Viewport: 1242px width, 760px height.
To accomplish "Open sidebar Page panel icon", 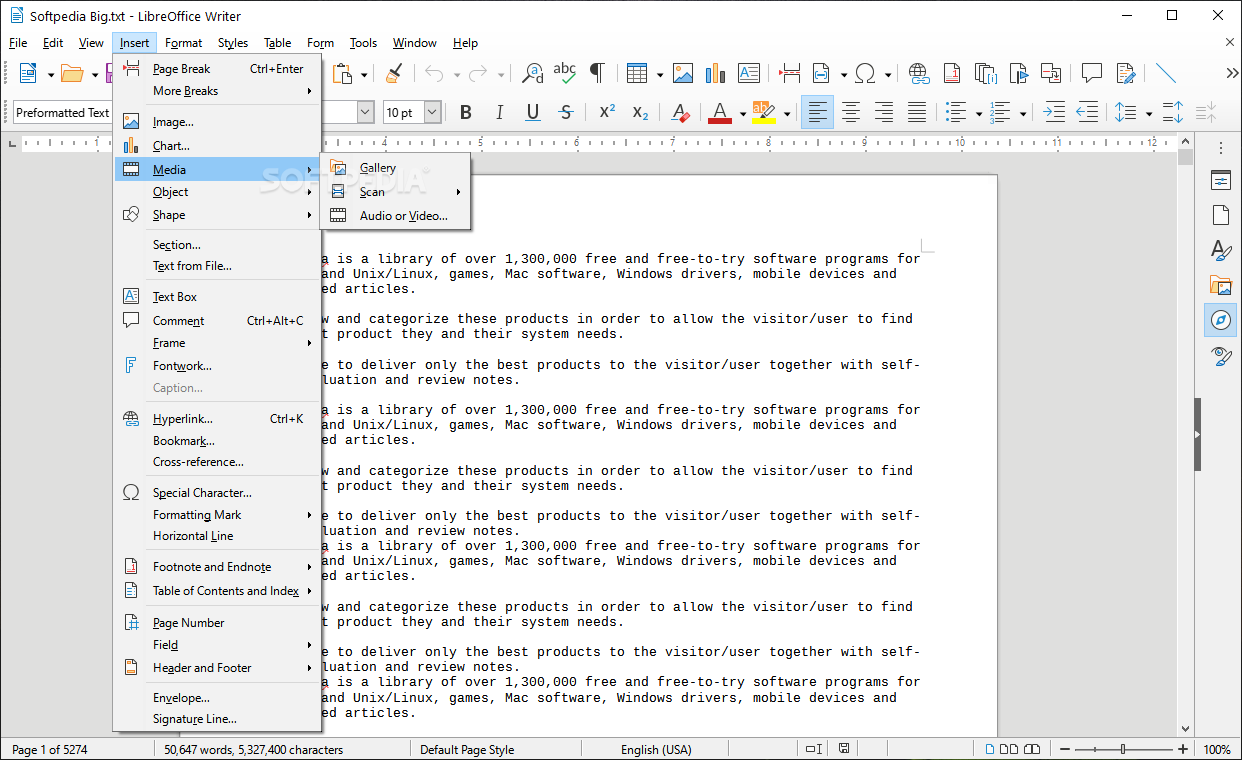I will coord(1221,215).
